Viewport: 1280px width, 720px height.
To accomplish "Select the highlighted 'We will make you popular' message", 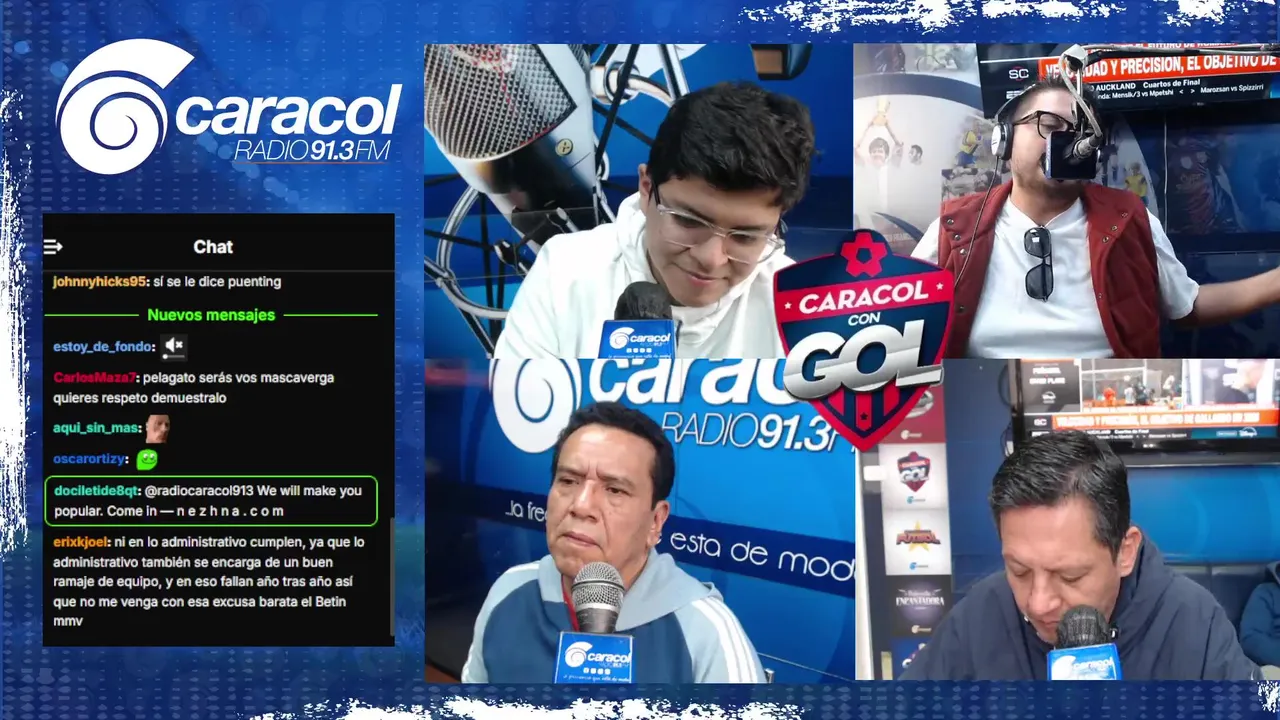I will coord(211,501).
